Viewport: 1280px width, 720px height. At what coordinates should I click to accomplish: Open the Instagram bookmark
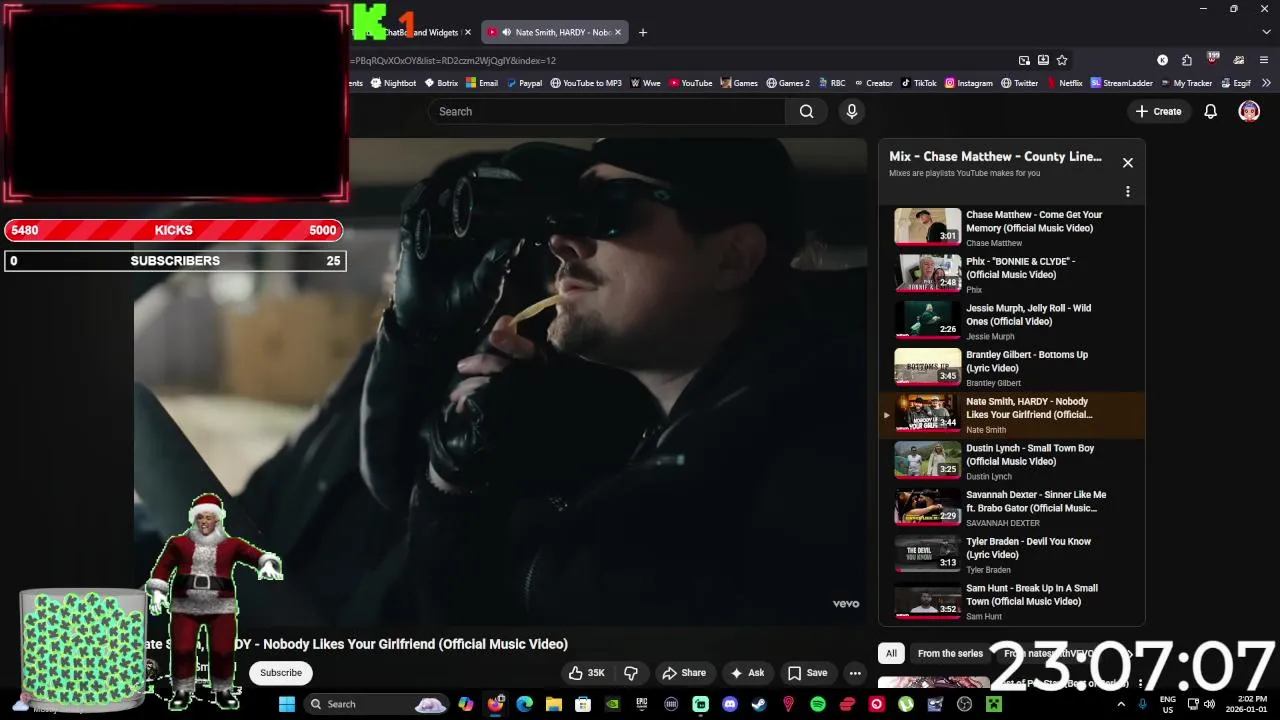click(x=969, y=83)
